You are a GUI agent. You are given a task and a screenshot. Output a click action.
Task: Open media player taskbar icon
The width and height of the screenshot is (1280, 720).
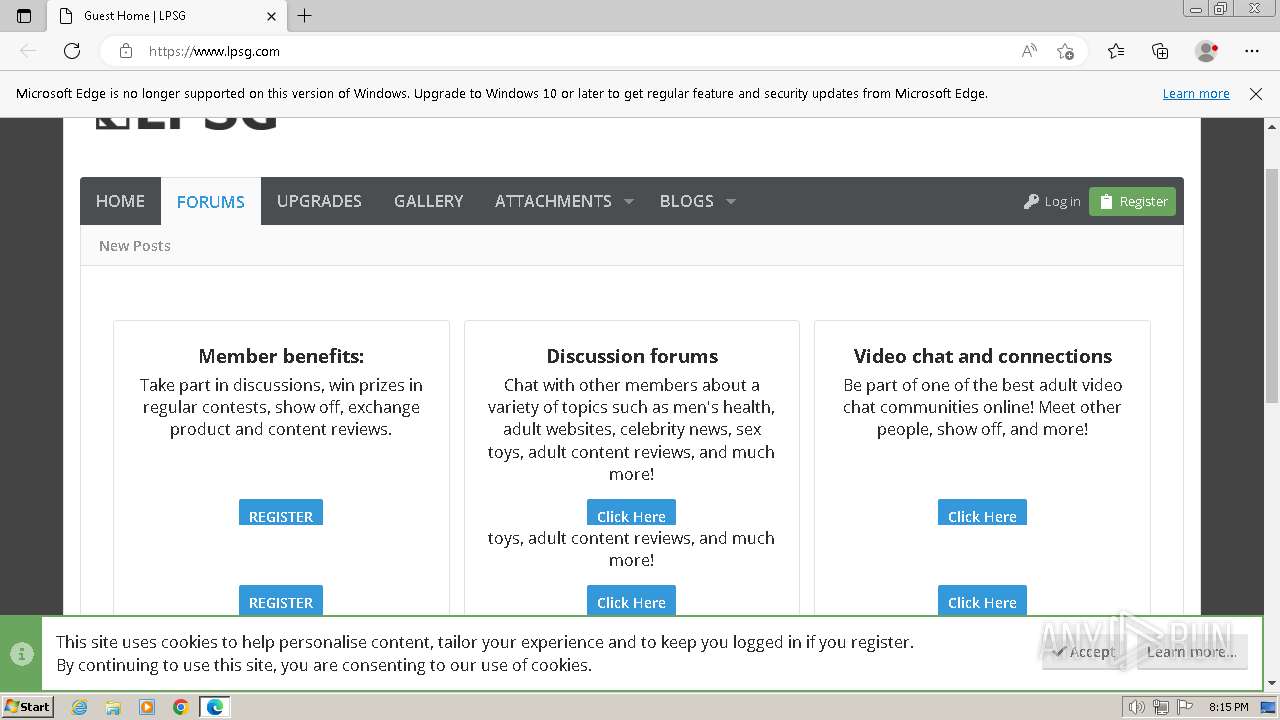pyautogui.click(x=147, y=707)
